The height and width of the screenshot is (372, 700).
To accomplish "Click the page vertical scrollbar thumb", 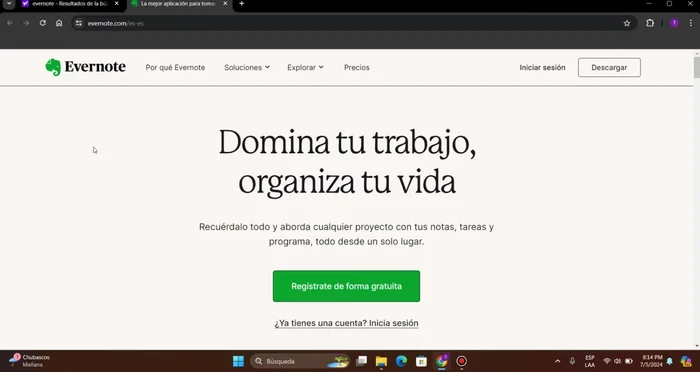I will point(697,67).
